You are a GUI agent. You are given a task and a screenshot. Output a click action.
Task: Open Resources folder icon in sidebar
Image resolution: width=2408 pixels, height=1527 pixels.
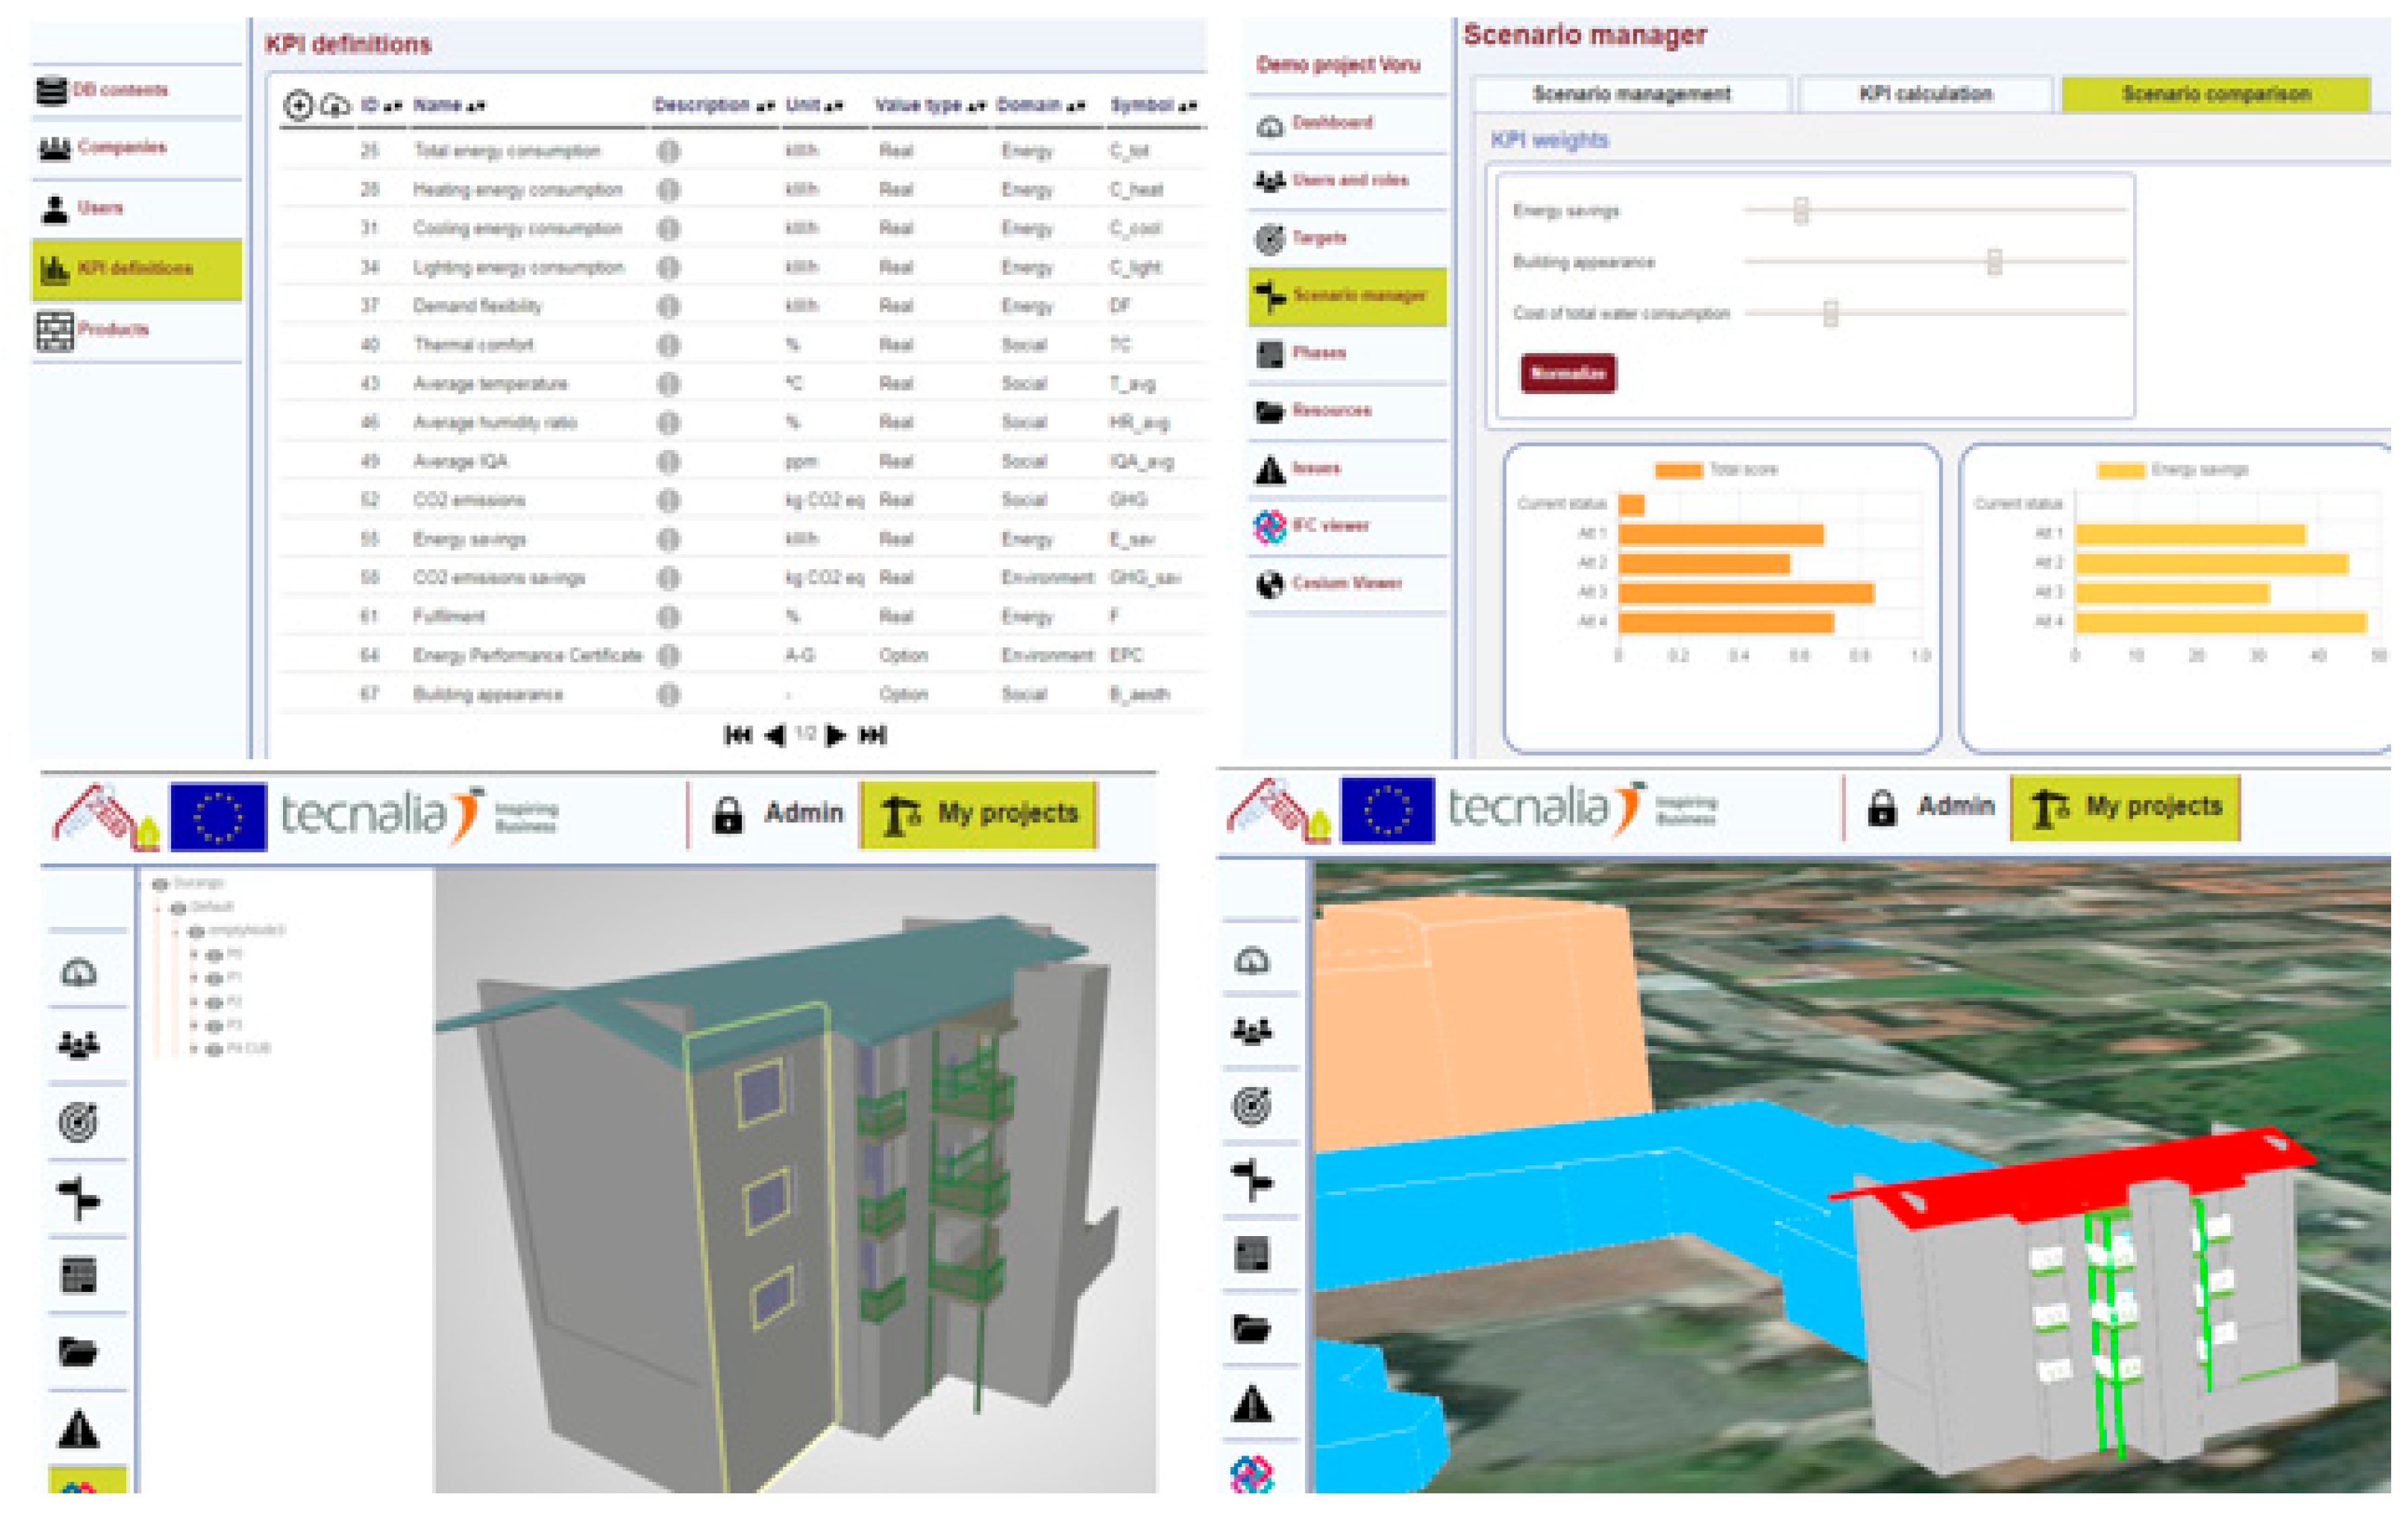(1269, 411)
